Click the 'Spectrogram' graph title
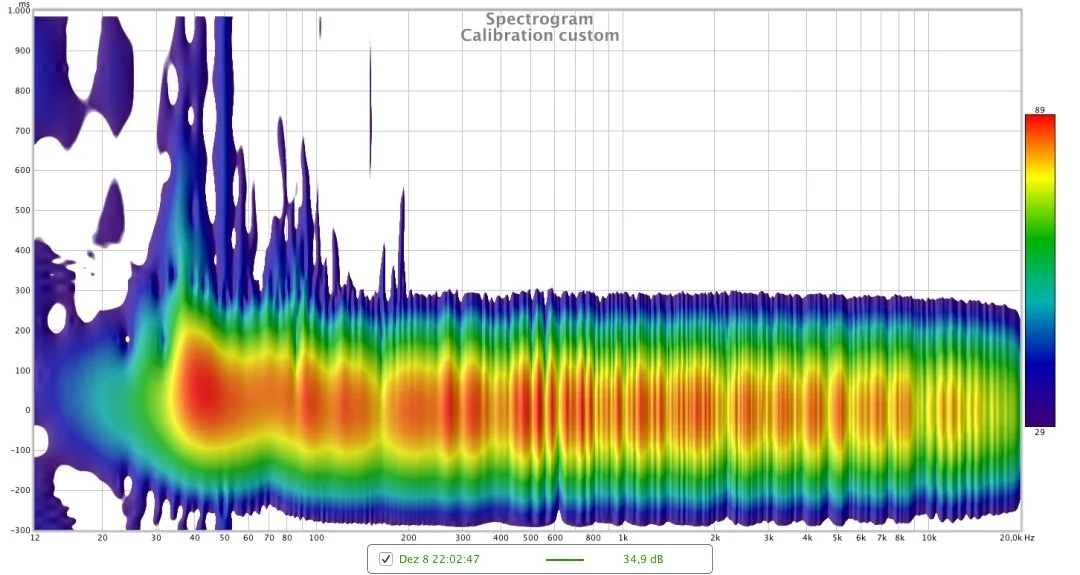The height and width of the screenshot is (575, 1080). click(539, 19)
